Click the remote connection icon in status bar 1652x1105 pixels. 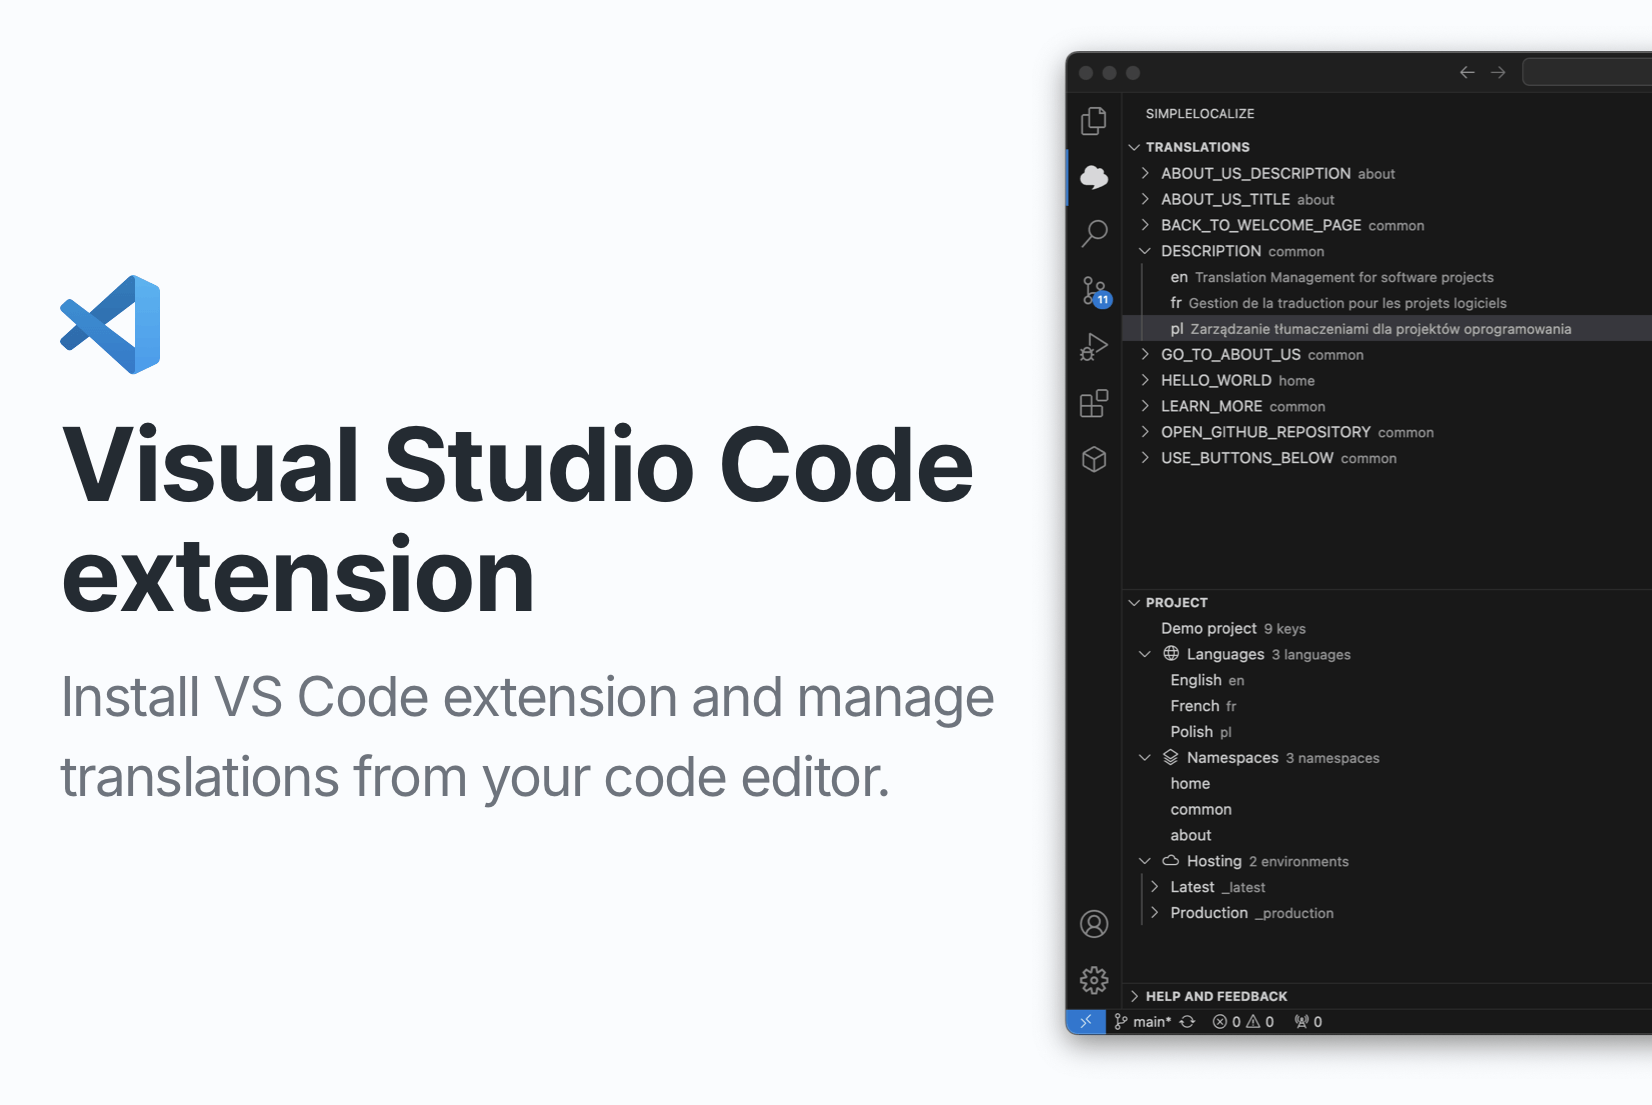pyautogui.click(x=1086, y=1021)
